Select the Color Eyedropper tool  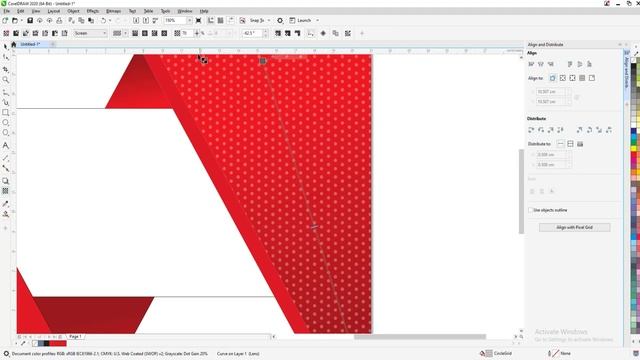point(5,204)
